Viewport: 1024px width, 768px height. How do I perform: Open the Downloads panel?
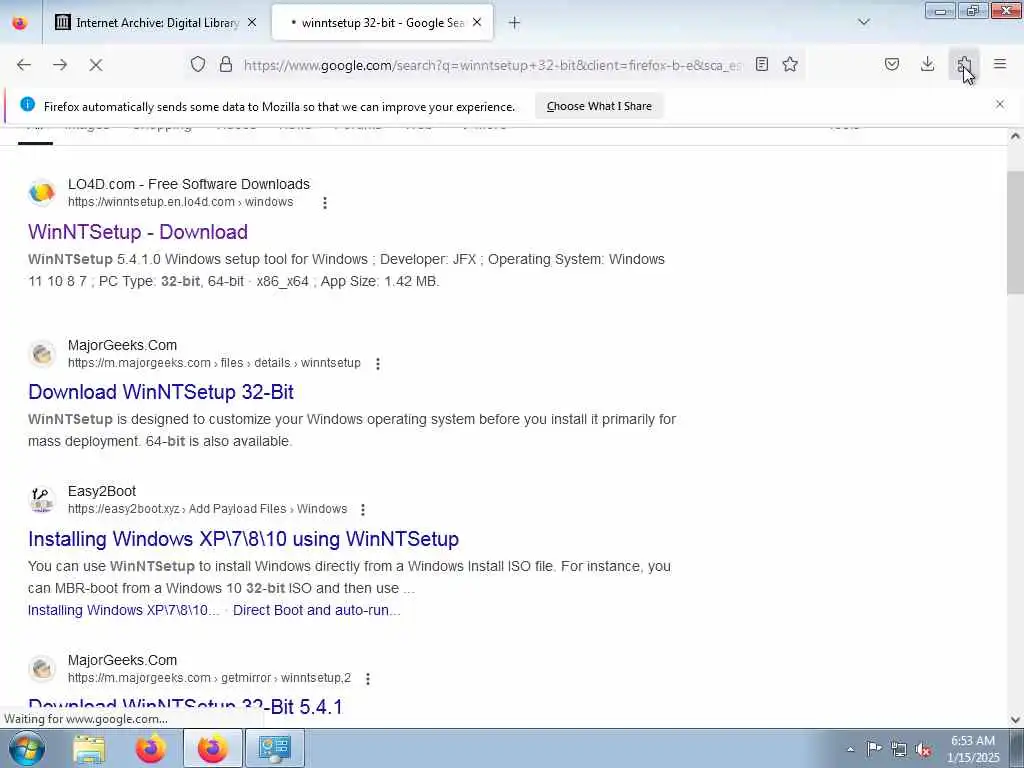click(x=927, y=64)
